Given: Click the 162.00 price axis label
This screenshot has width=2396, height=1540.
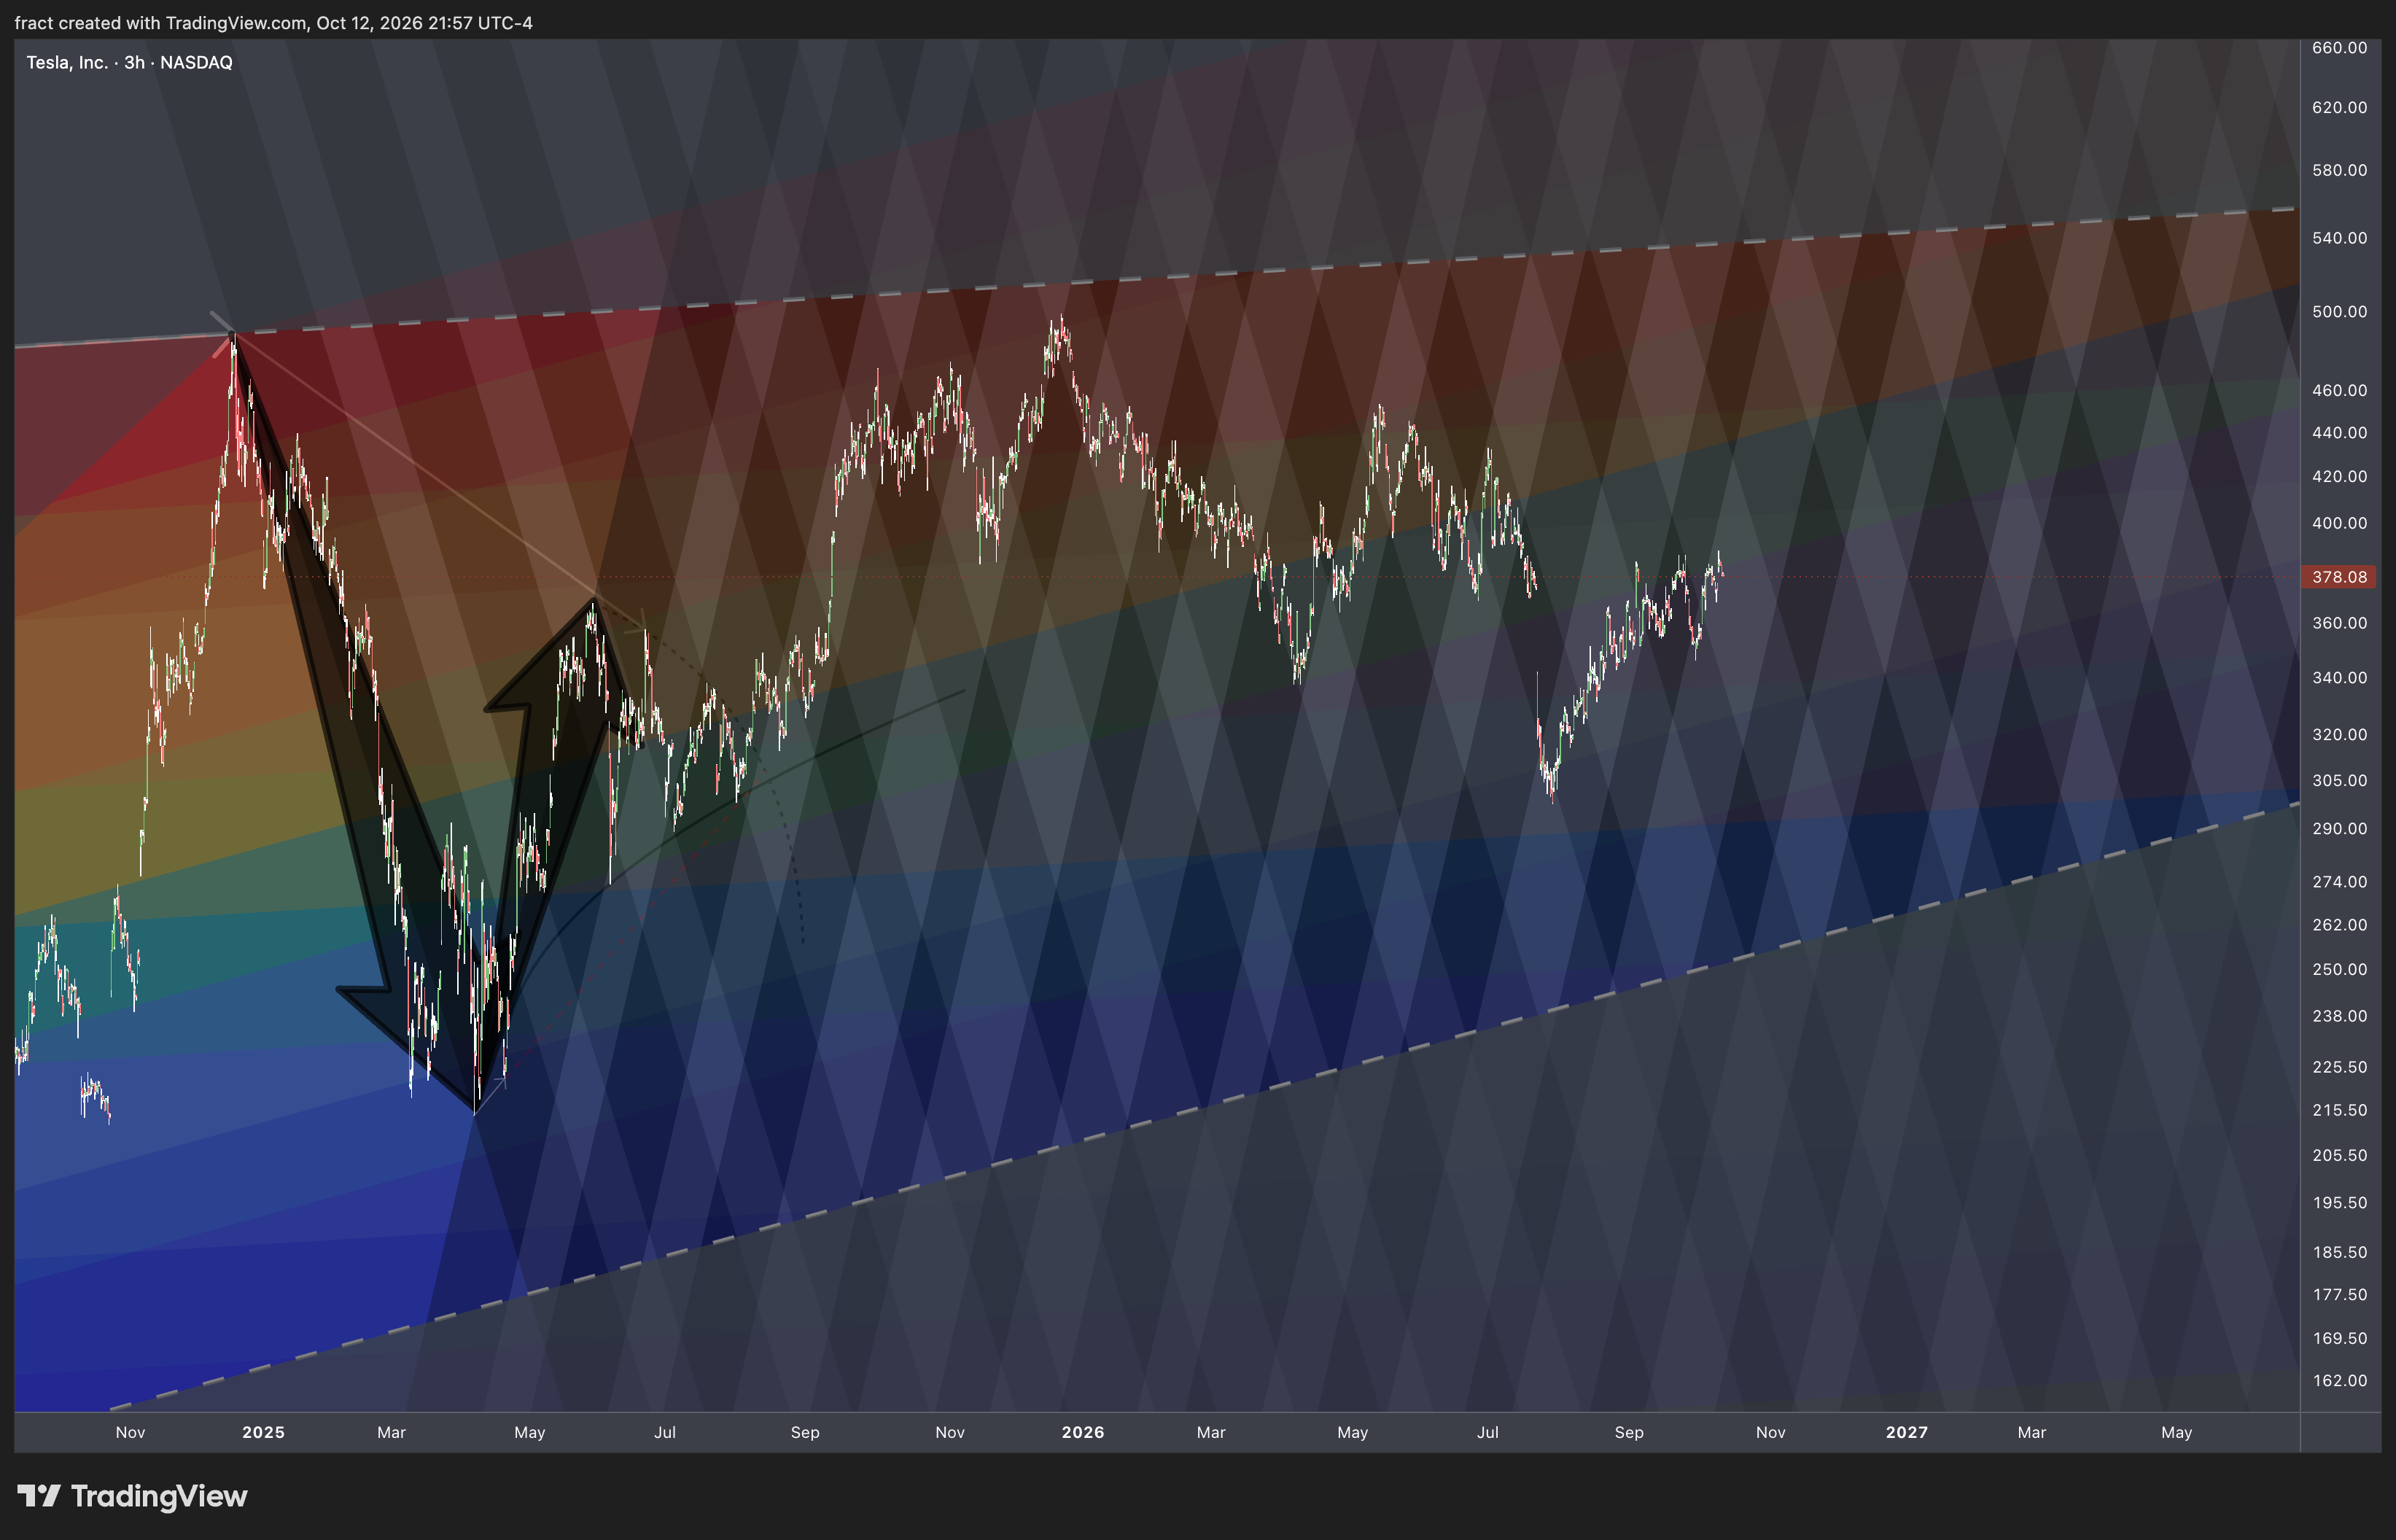Looking at the screenshot, I should pyautogui.click(x=2339, y=1381).
